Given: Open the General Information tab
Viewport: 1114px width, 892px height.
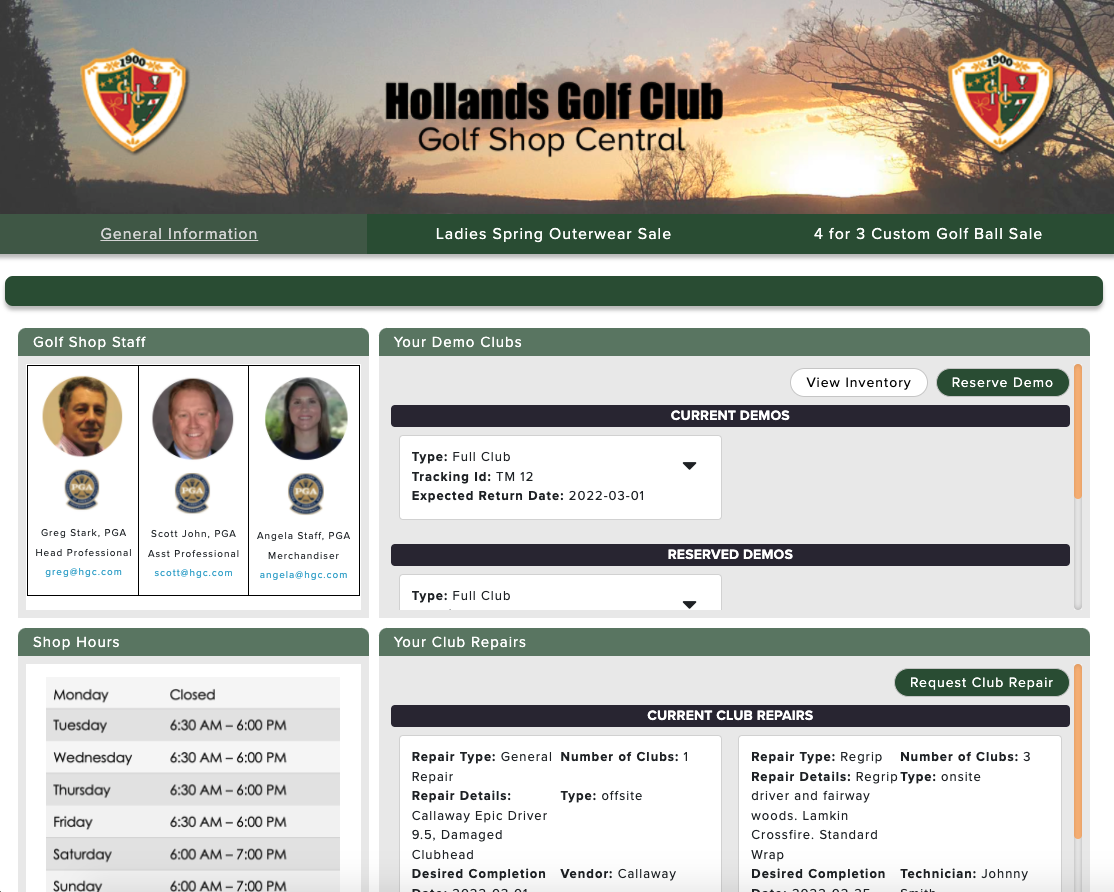Looking at the screenshot, I should 179,234.
